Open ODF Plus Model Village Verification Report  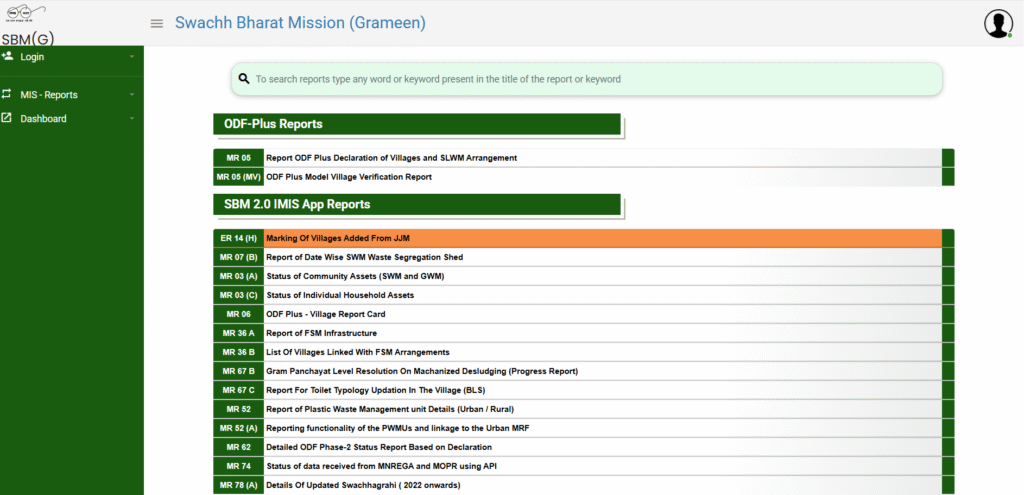(349, 177)
